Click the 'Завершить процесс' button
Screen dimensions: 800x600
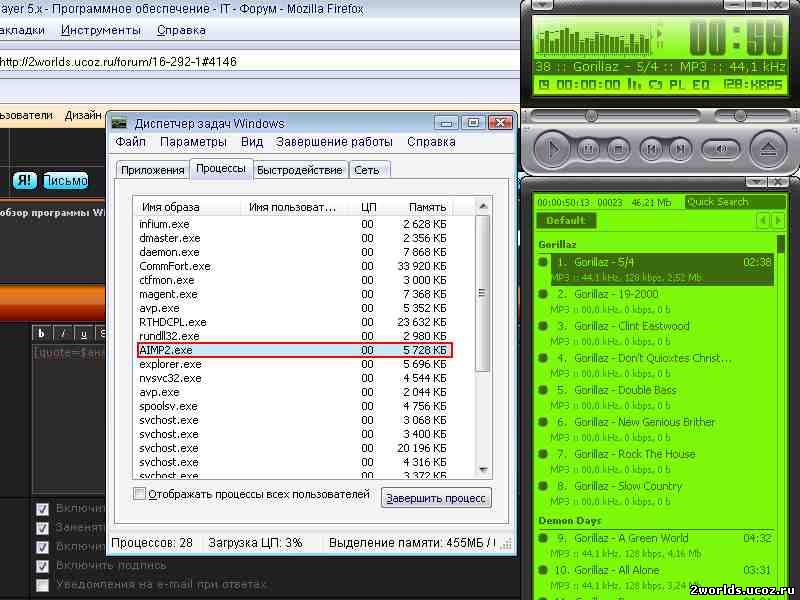[436, 498]
